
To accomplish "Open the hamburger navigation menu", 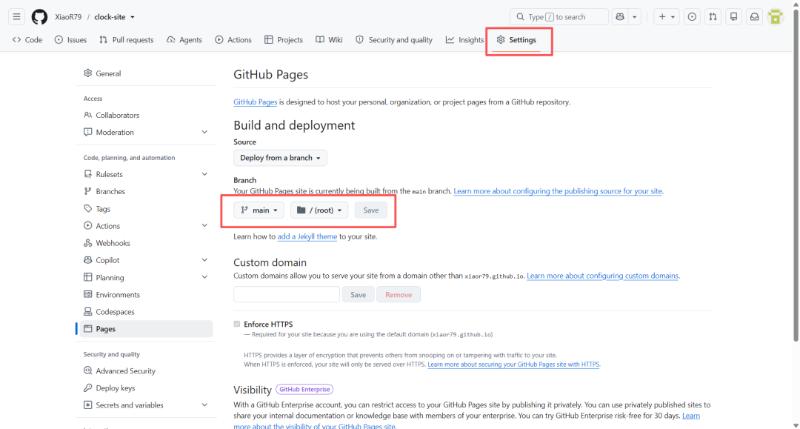I will point(16,17).
